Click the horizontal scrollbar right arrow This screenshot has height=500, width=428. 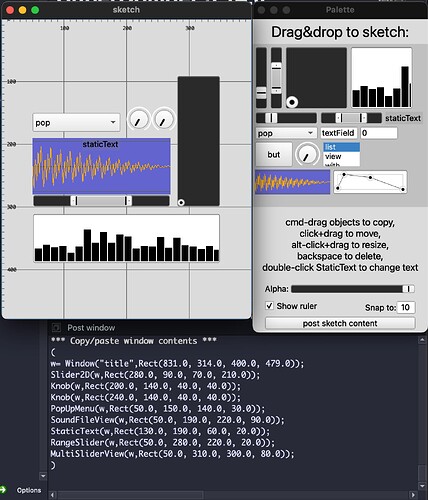413,495
